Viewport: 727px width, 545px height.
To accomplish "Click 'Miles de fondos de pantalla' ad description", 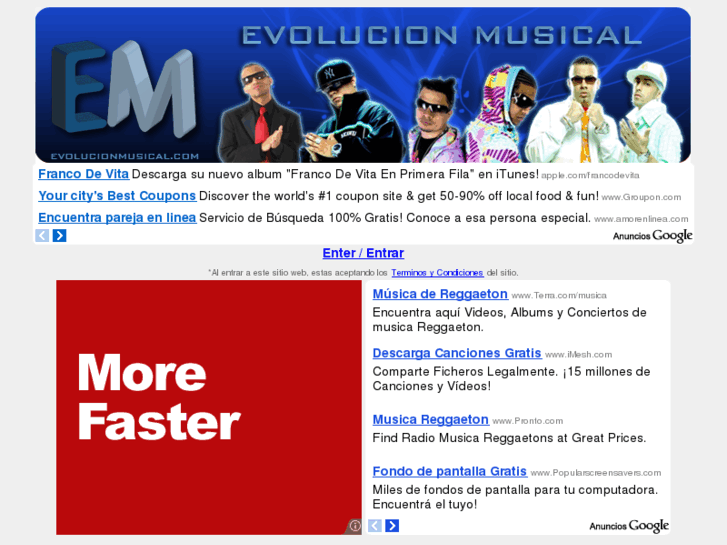I will point(515,497).
